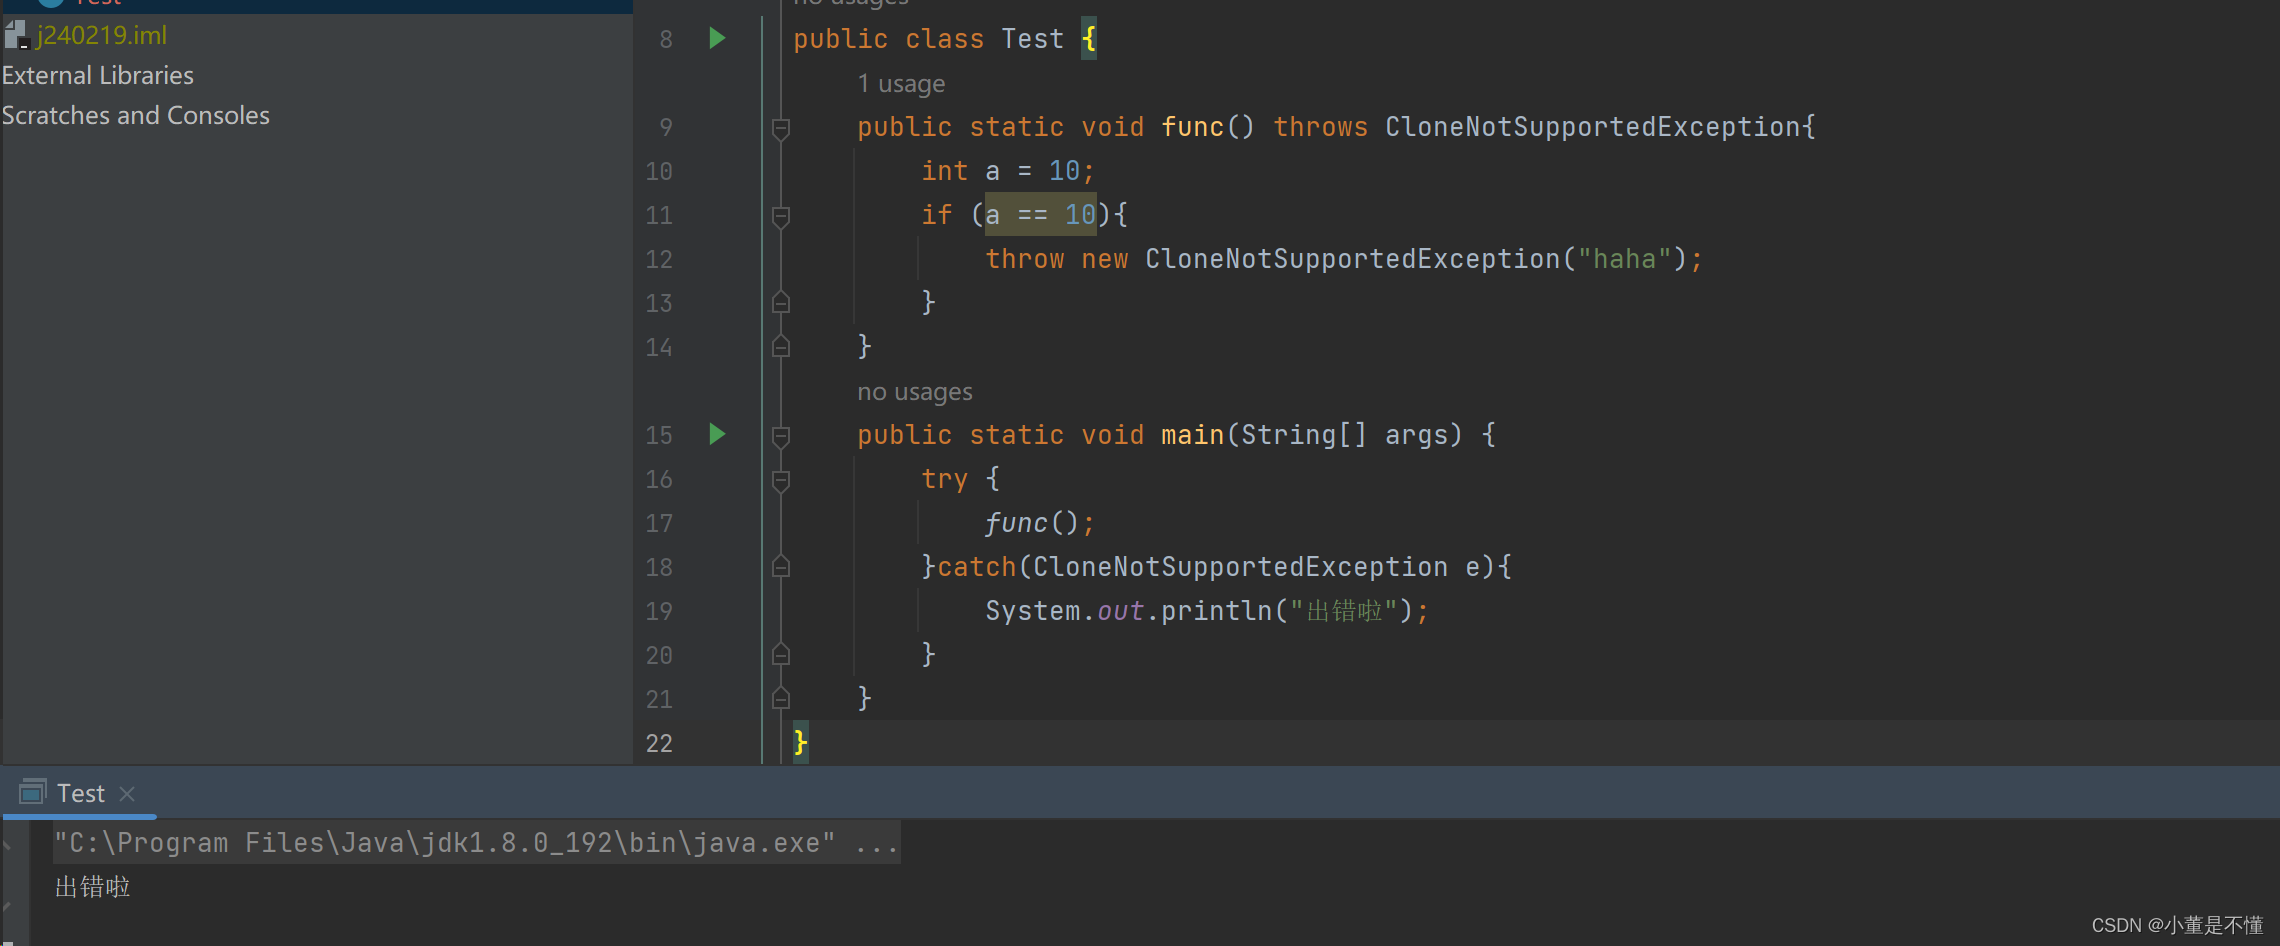Select j240219.iml file in project tree
This screenshot has width=2280, height=946.
pyautogui.click(x=101, y=35)
